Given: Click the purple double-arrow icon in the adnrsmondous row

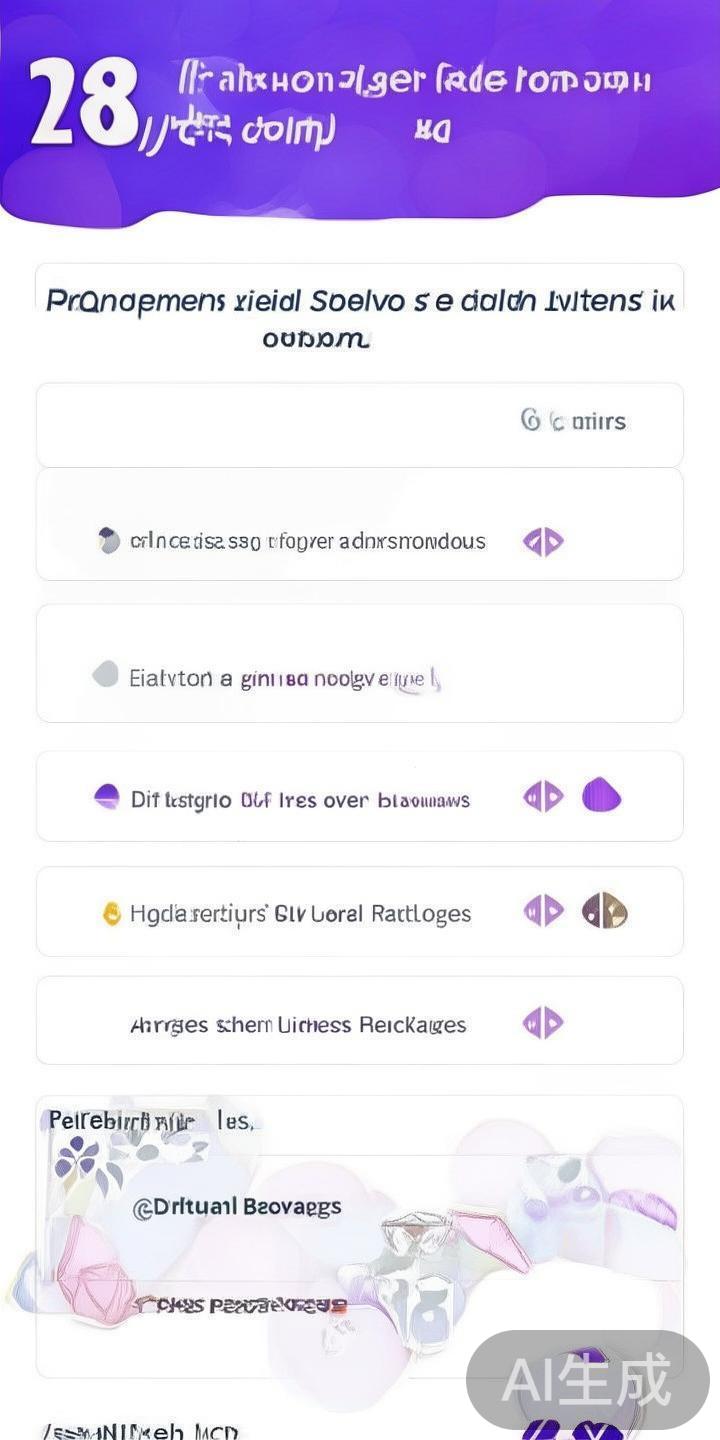Looking at the screenshot, I should (x=543, y=542).
